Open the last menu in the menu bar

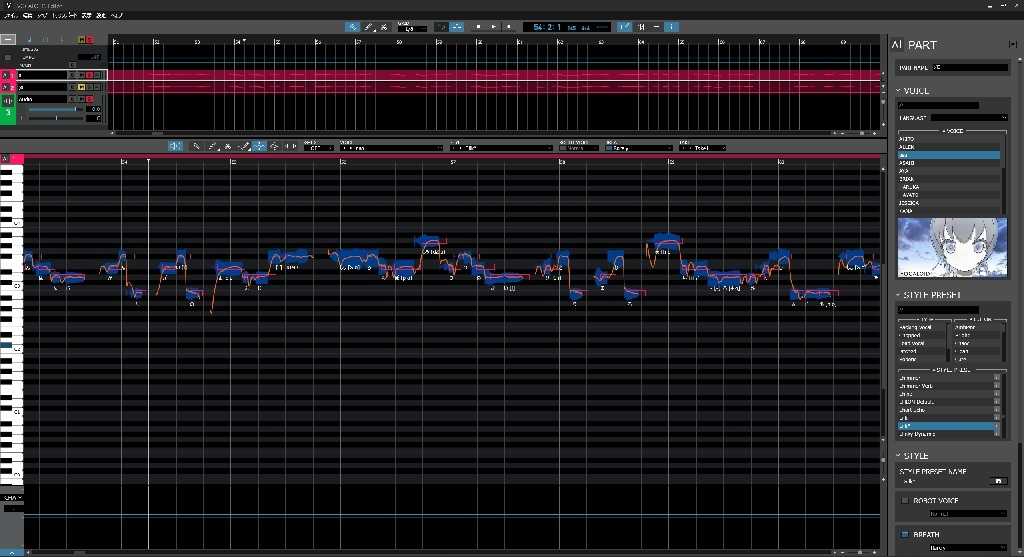(x=116, y=14)
